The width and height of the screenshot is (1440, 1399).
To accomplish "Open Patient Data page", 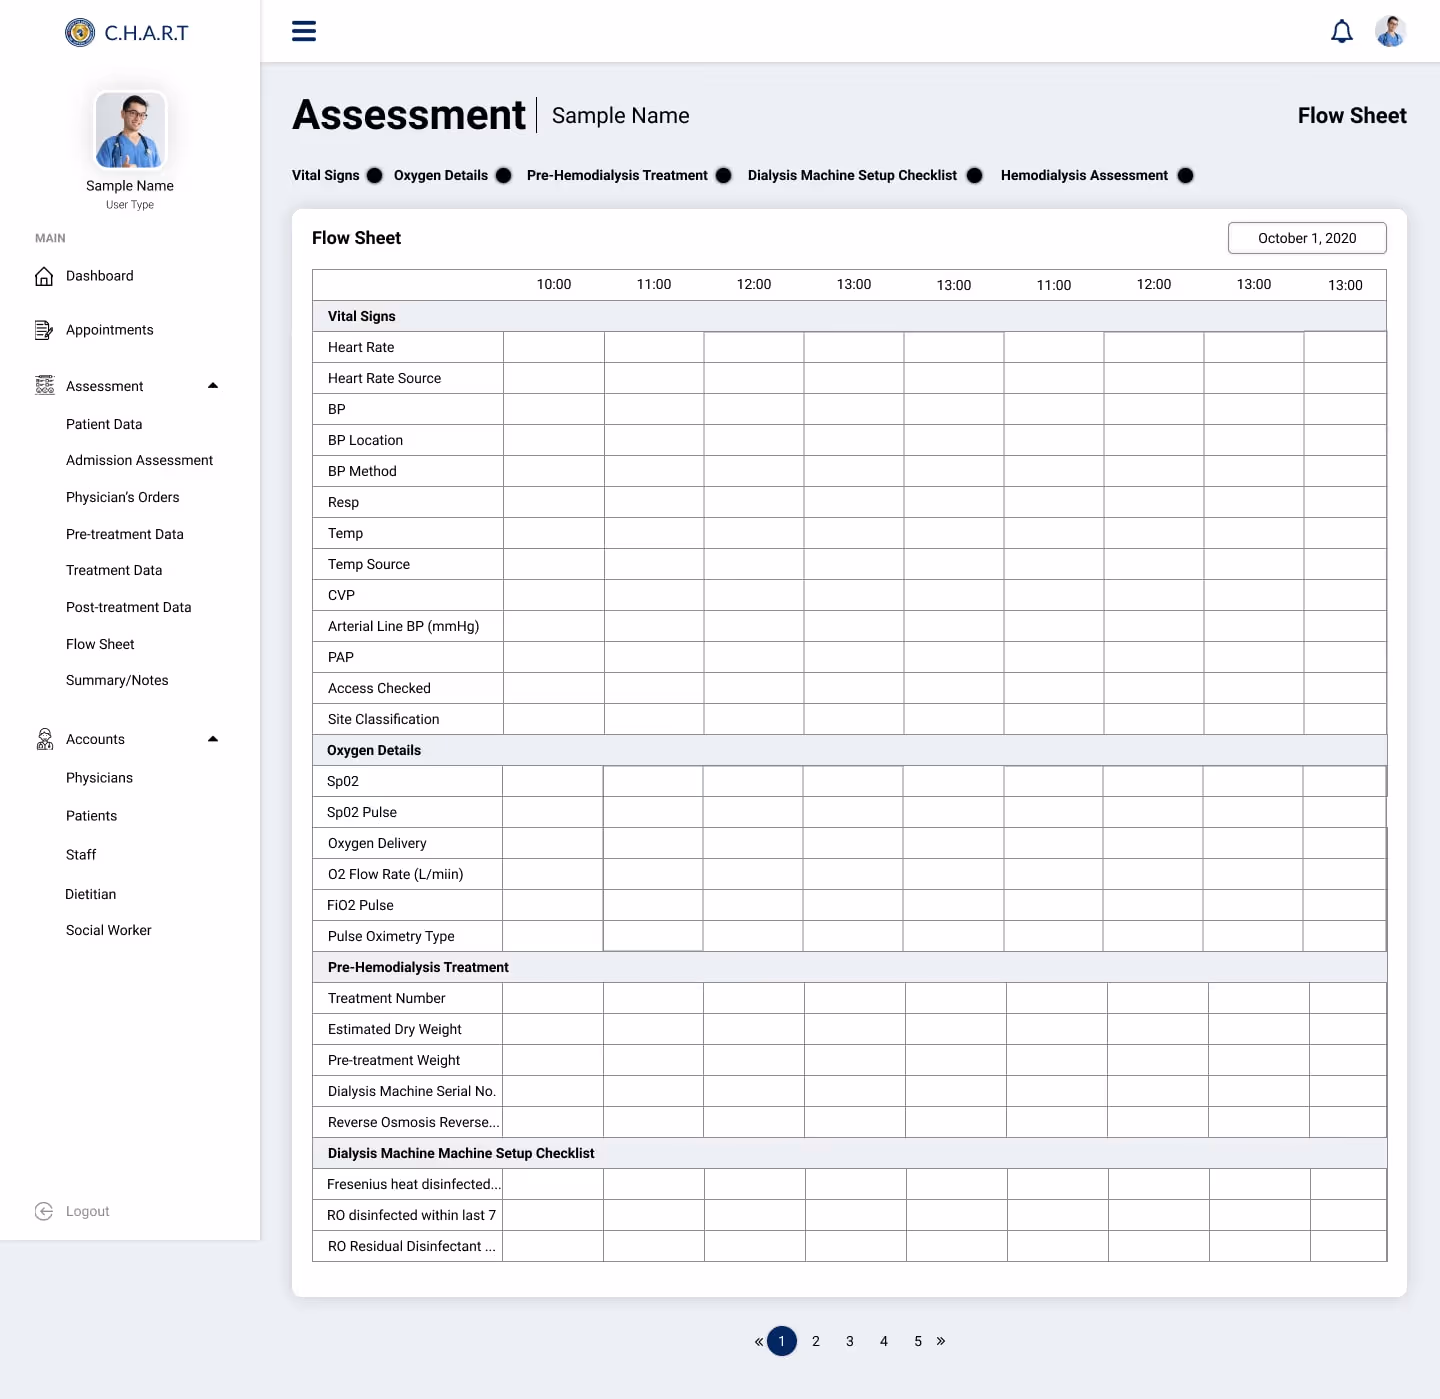I will (104, 424).
